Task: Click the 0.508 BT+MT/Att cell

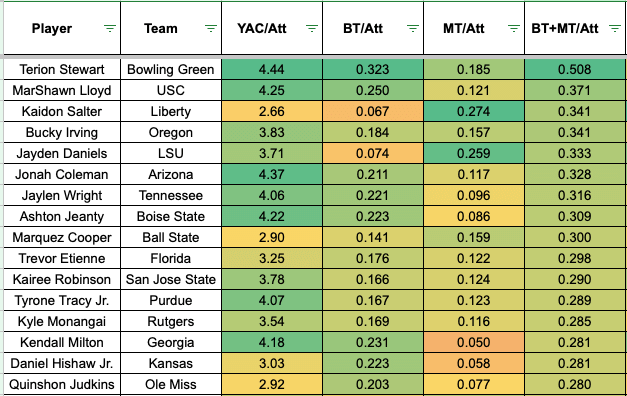Action: (575, 69)
